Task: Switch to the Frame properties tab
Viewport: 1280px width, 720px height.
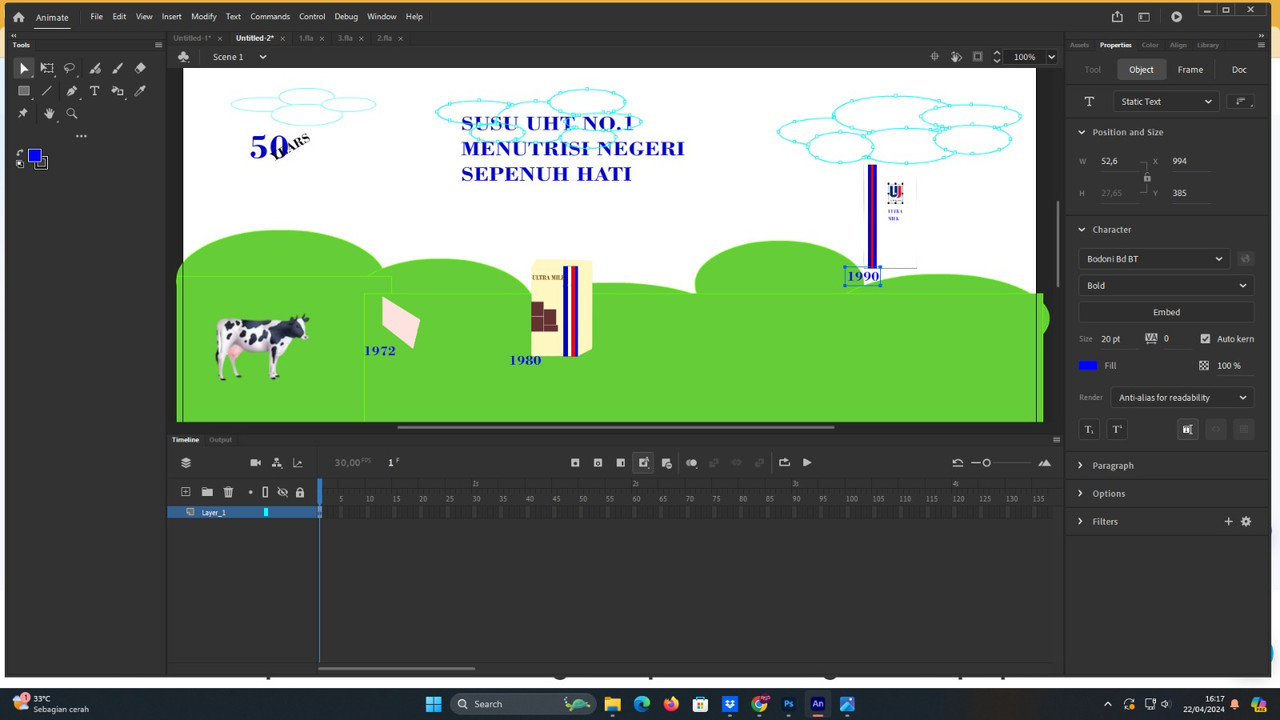Action: coord(1190,70)
